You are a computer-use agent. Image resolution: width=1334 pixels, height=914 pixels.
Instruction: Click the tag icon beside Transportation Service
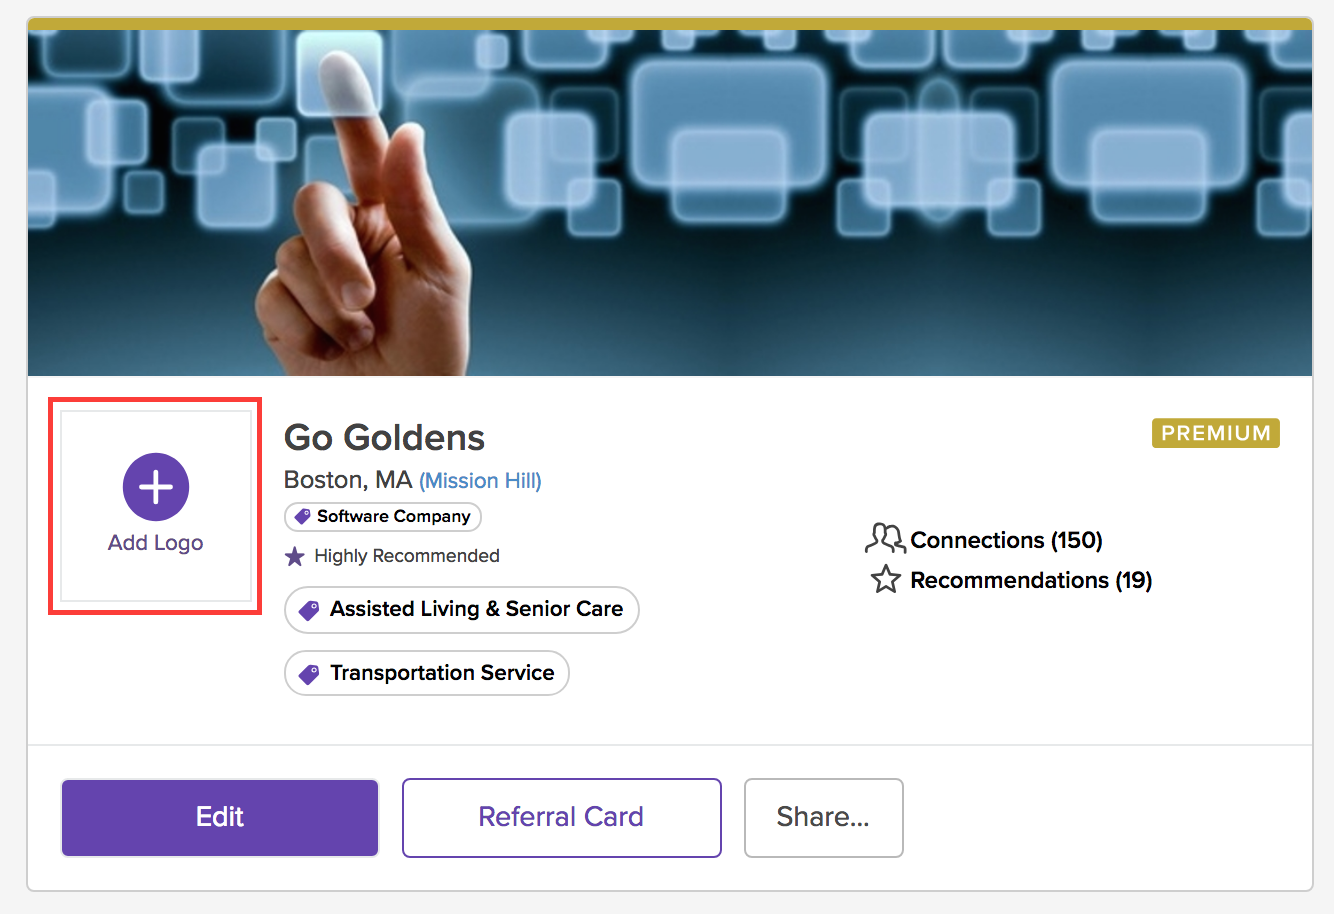pos(310,674)
